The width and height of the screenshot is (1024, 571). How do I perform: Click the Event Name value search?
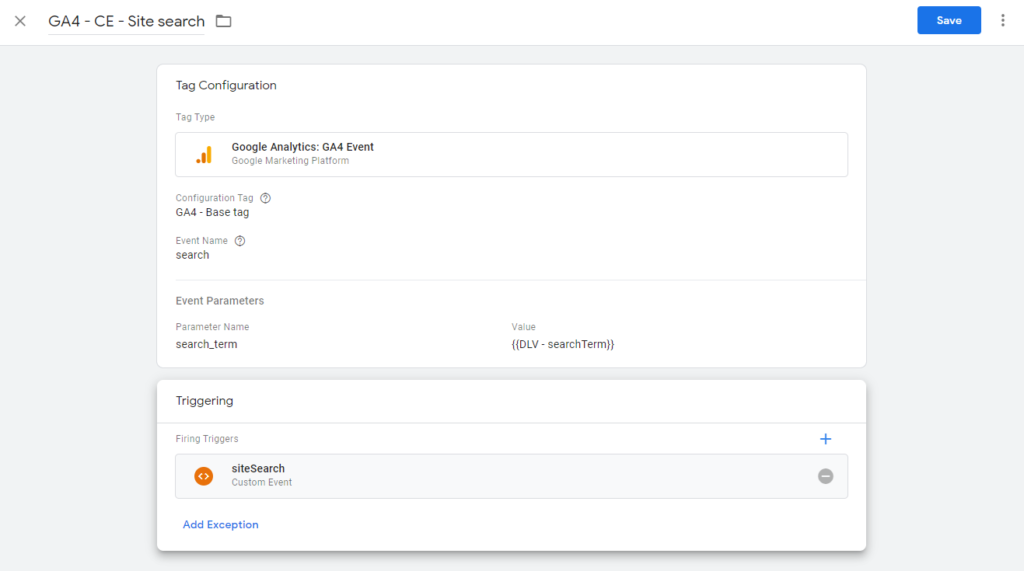coord(192,255)
